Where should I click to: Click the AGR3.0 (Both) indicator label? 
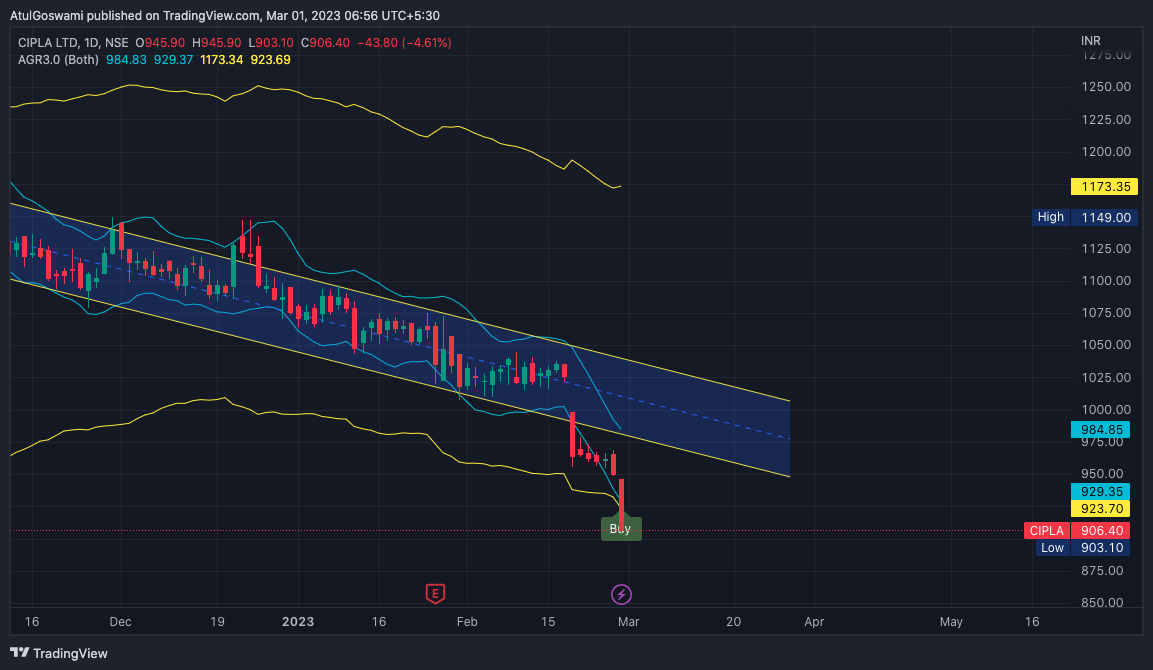tap(58, 60)
